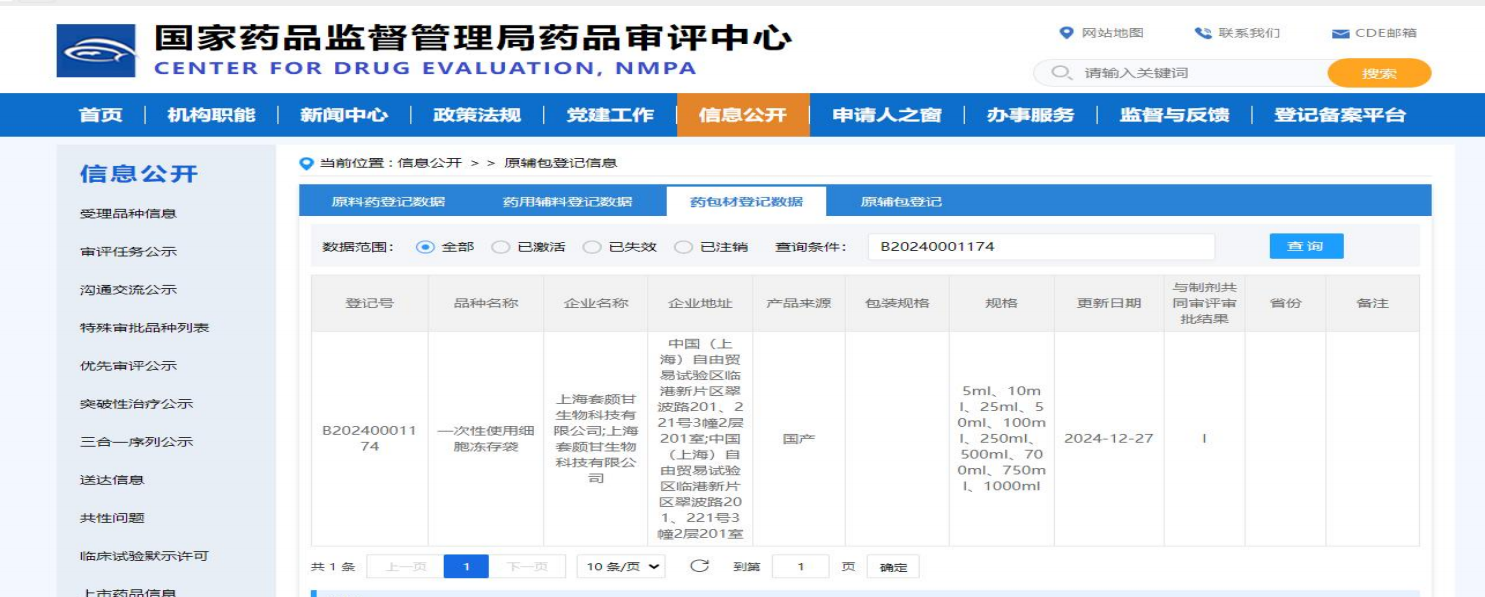This screenshot has height=597, width=1485.
Task: Click the CDE logo icon
Action: pyautogui.click(x=96, y=51)
